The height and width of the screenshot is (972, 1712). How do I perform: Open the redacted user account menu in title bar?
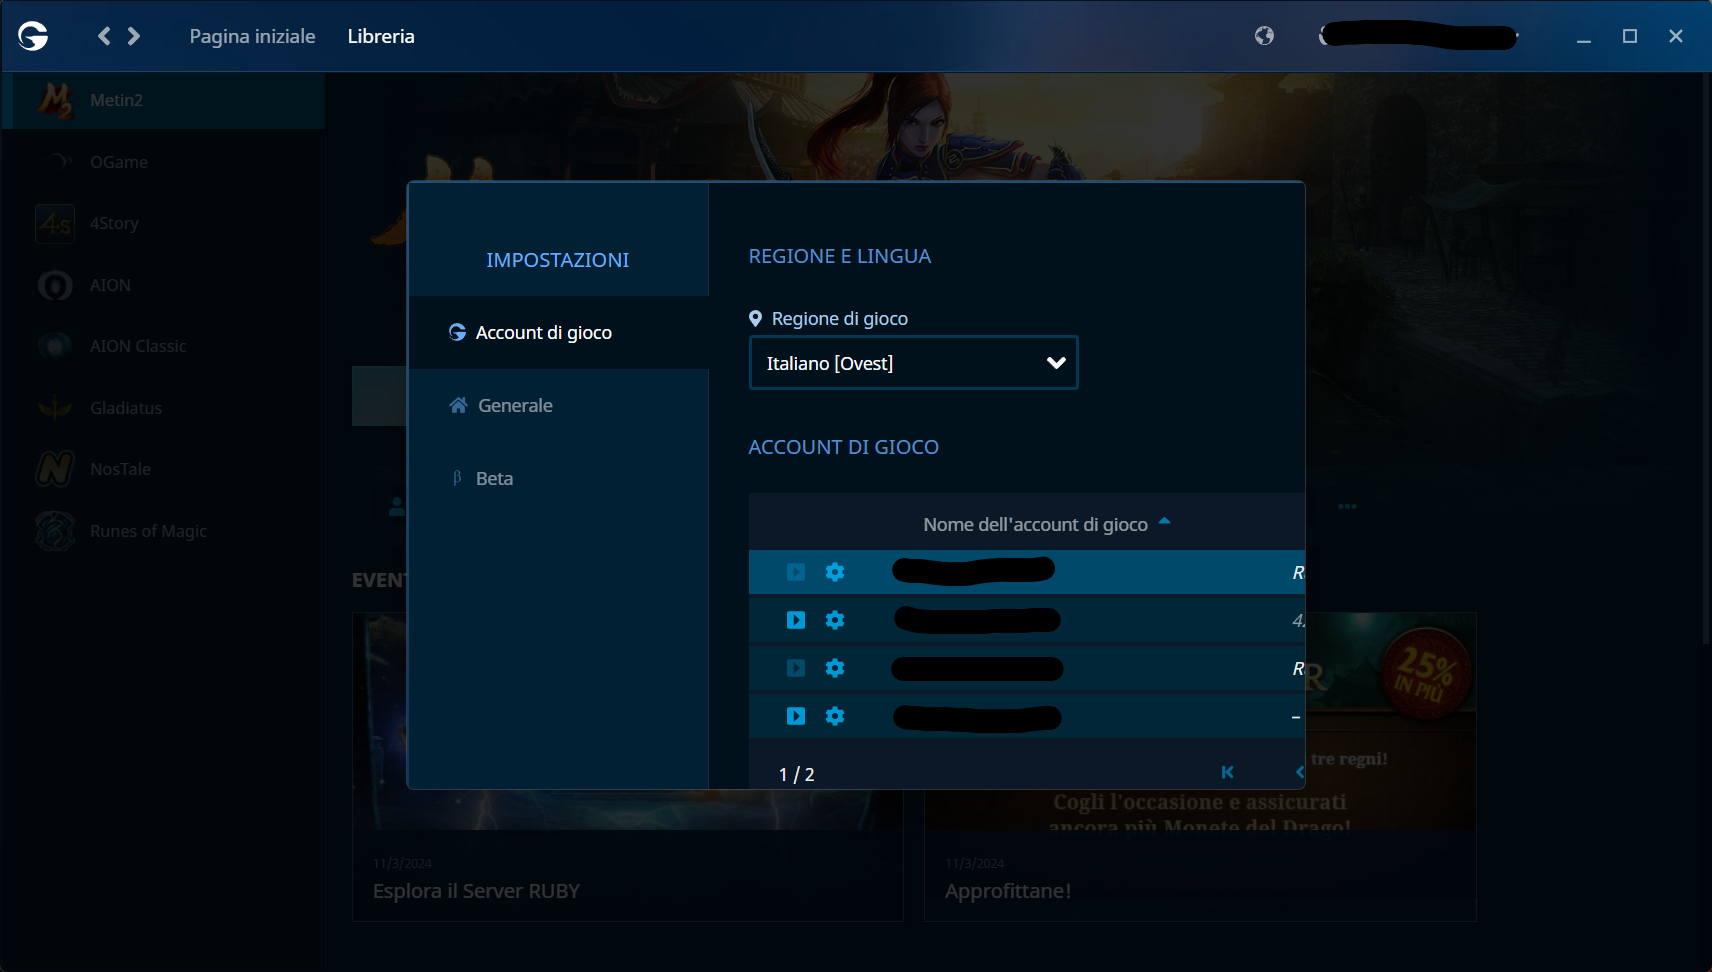pos(1419,36)
